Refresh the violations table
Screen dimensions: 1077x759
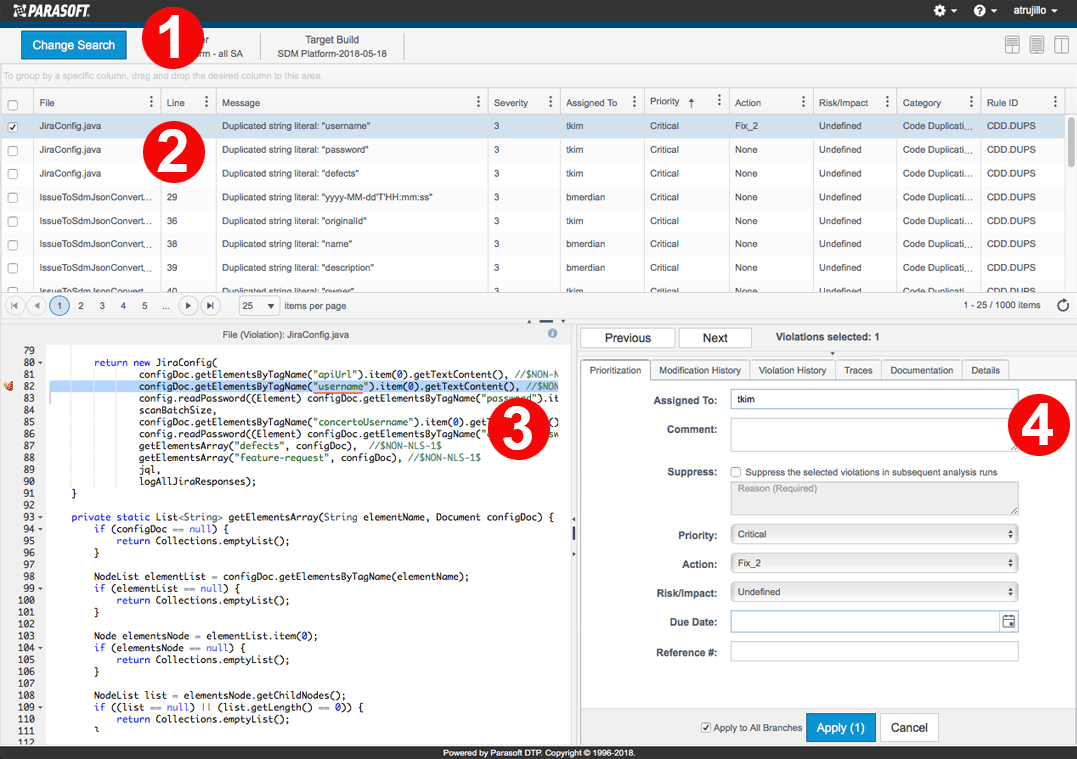pos(1063,306)
